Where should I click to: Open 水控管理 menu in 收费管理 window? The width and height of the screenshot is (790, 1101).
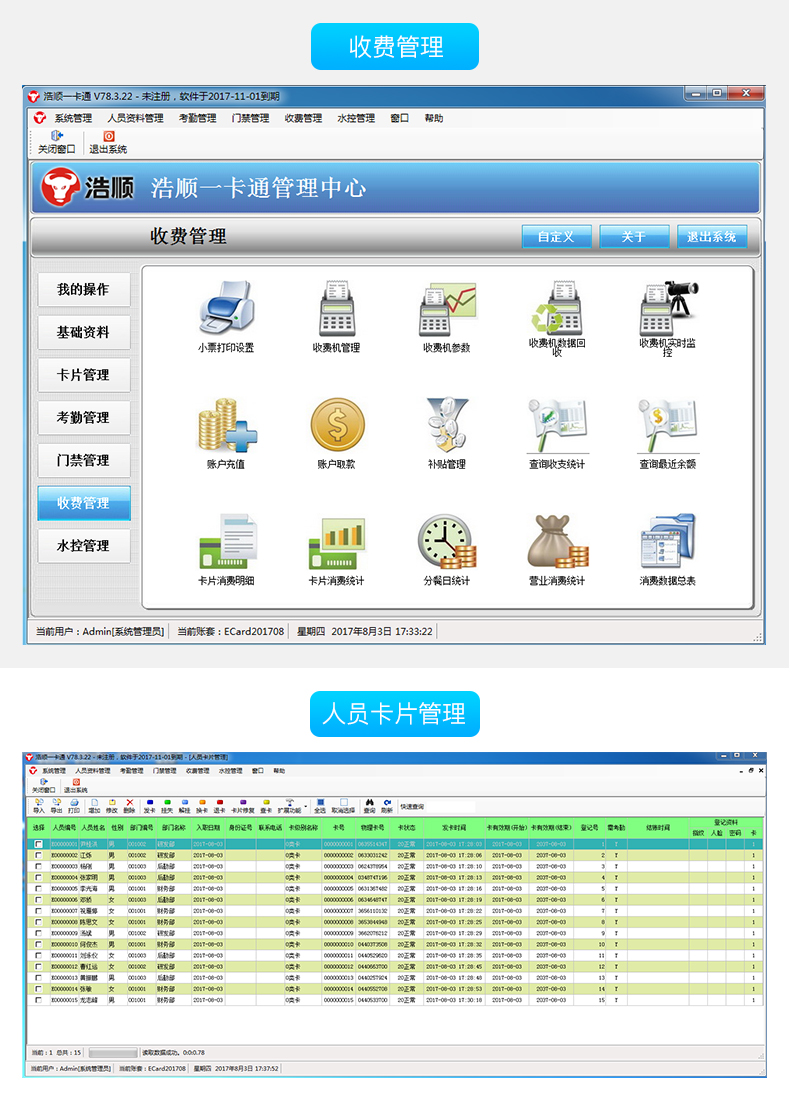point(356,118)
